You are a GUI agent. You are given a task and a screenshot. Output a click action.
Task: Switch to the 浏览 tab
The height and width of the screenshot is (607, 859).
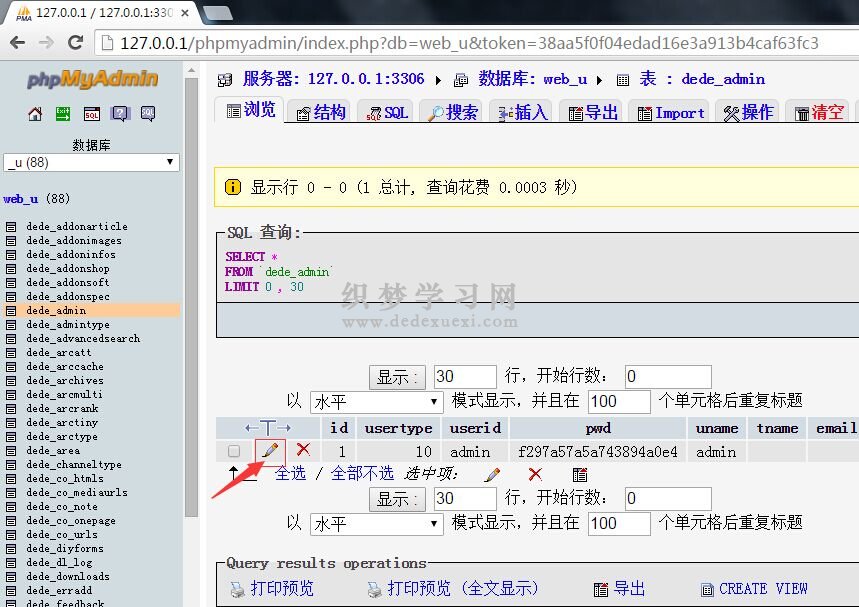point(250,111)
